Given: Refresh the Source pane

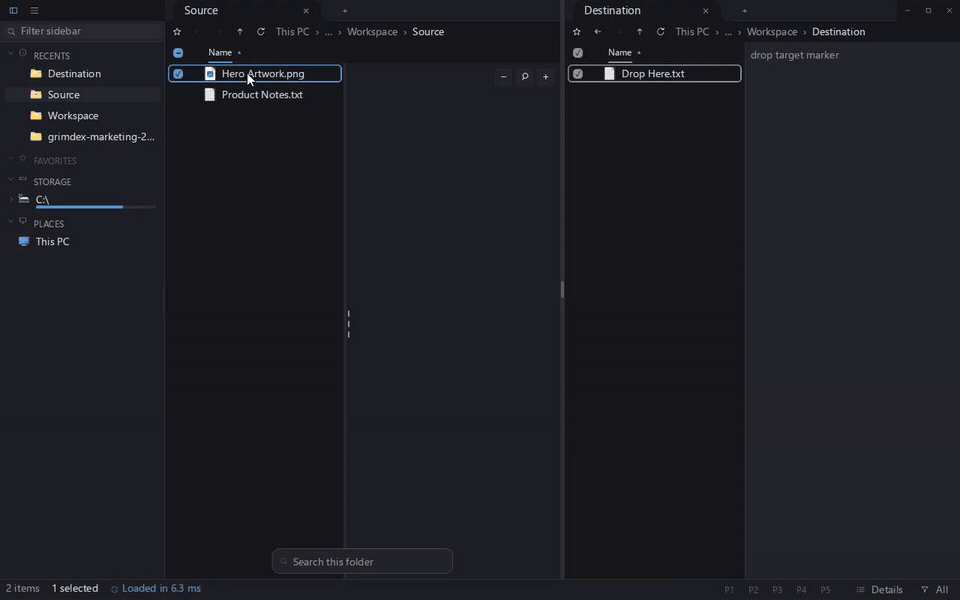Looking at the screenshot, I should point(261,32).
